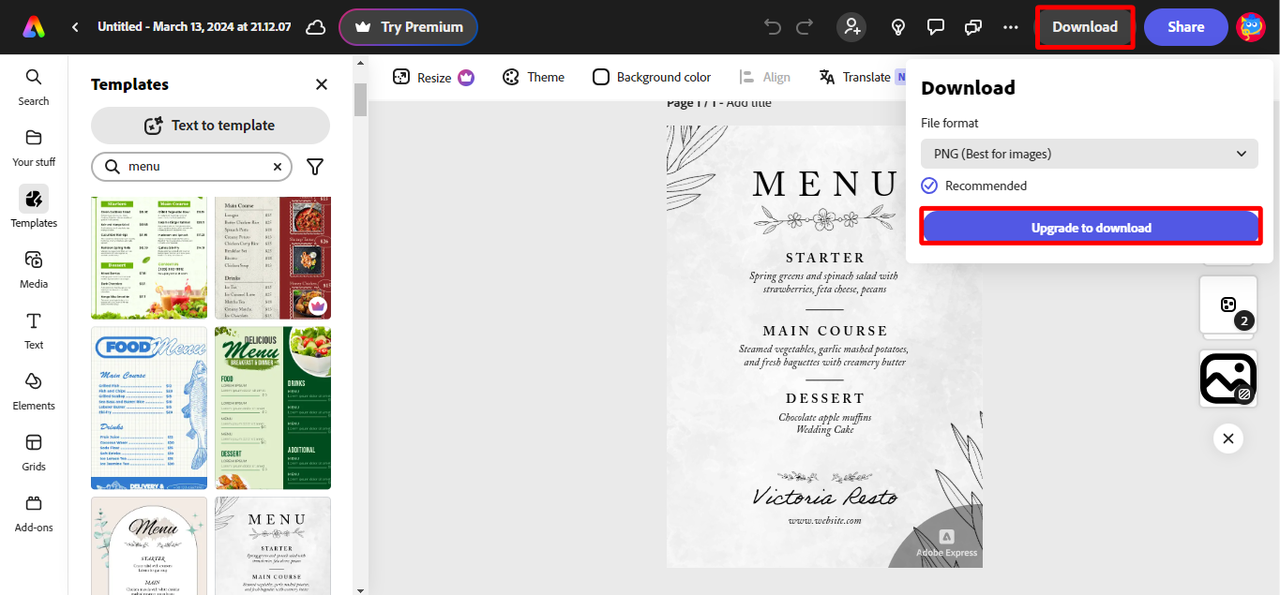Open the background image icon button
This screenshot has height=595, width=1280.
pyautogui.click(x=1229, y=378)
